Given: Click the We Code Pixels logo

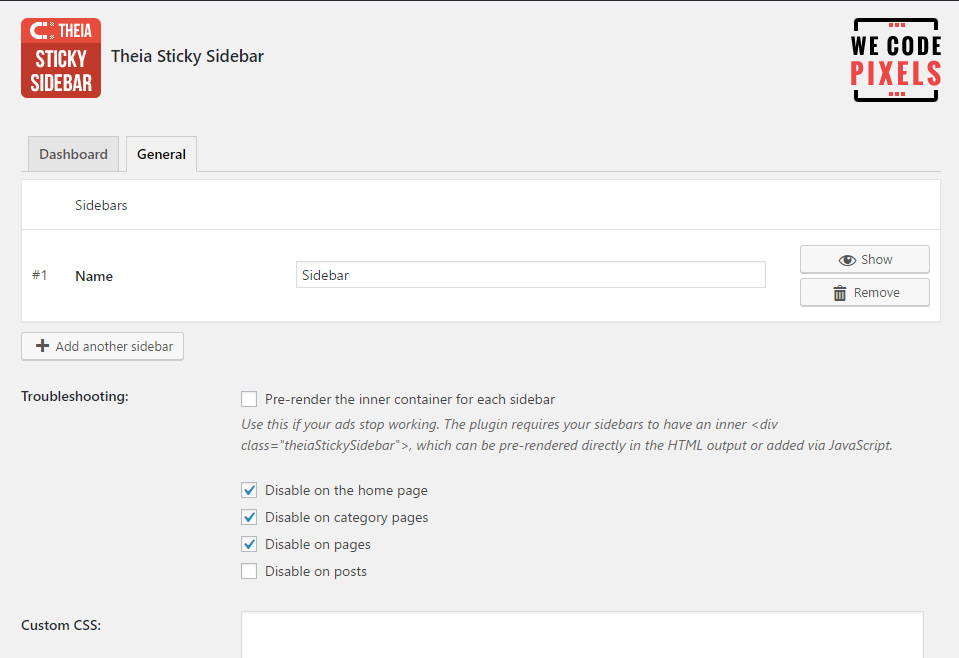Looking at the screenshot, I should (x=895, y=60).
